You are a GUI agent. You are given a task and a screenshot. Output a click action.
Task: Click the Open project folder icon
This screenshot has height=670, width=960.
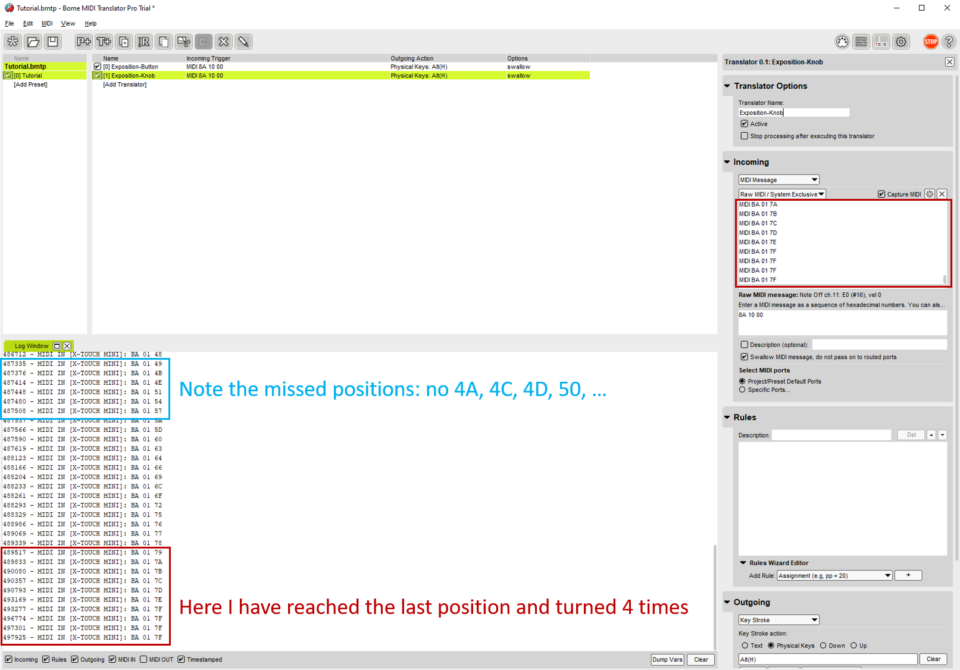point(33,42)
